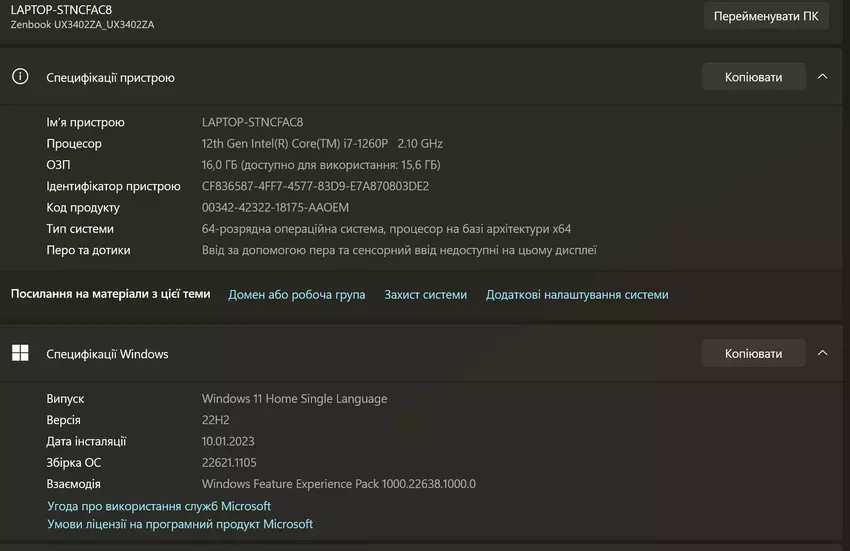Click the Zenbook UX3402ZA model name text
Image resolution: width=850 pixels, height=551 pixels.
[x=82, y=24]
